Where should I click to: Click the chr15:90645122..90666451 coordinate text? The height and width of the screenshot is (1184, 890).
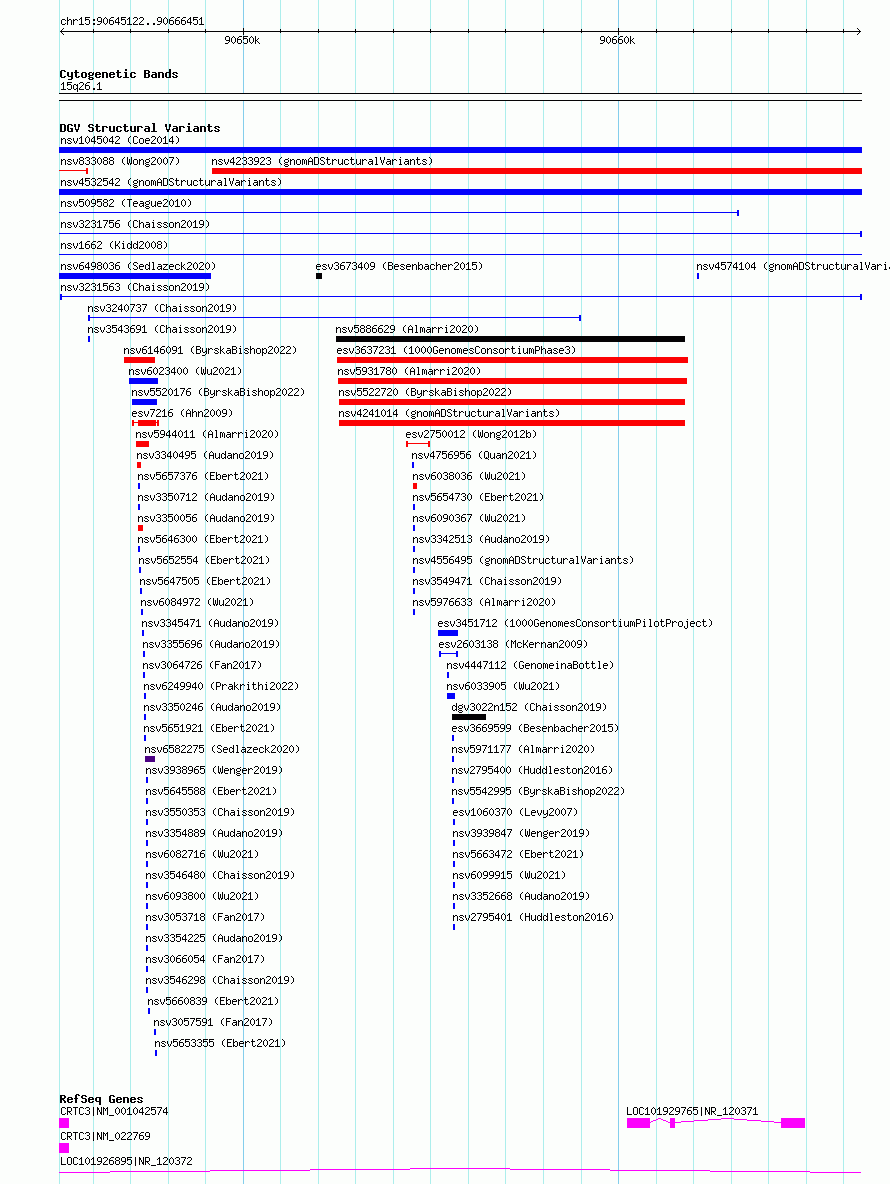coord(132,22)
